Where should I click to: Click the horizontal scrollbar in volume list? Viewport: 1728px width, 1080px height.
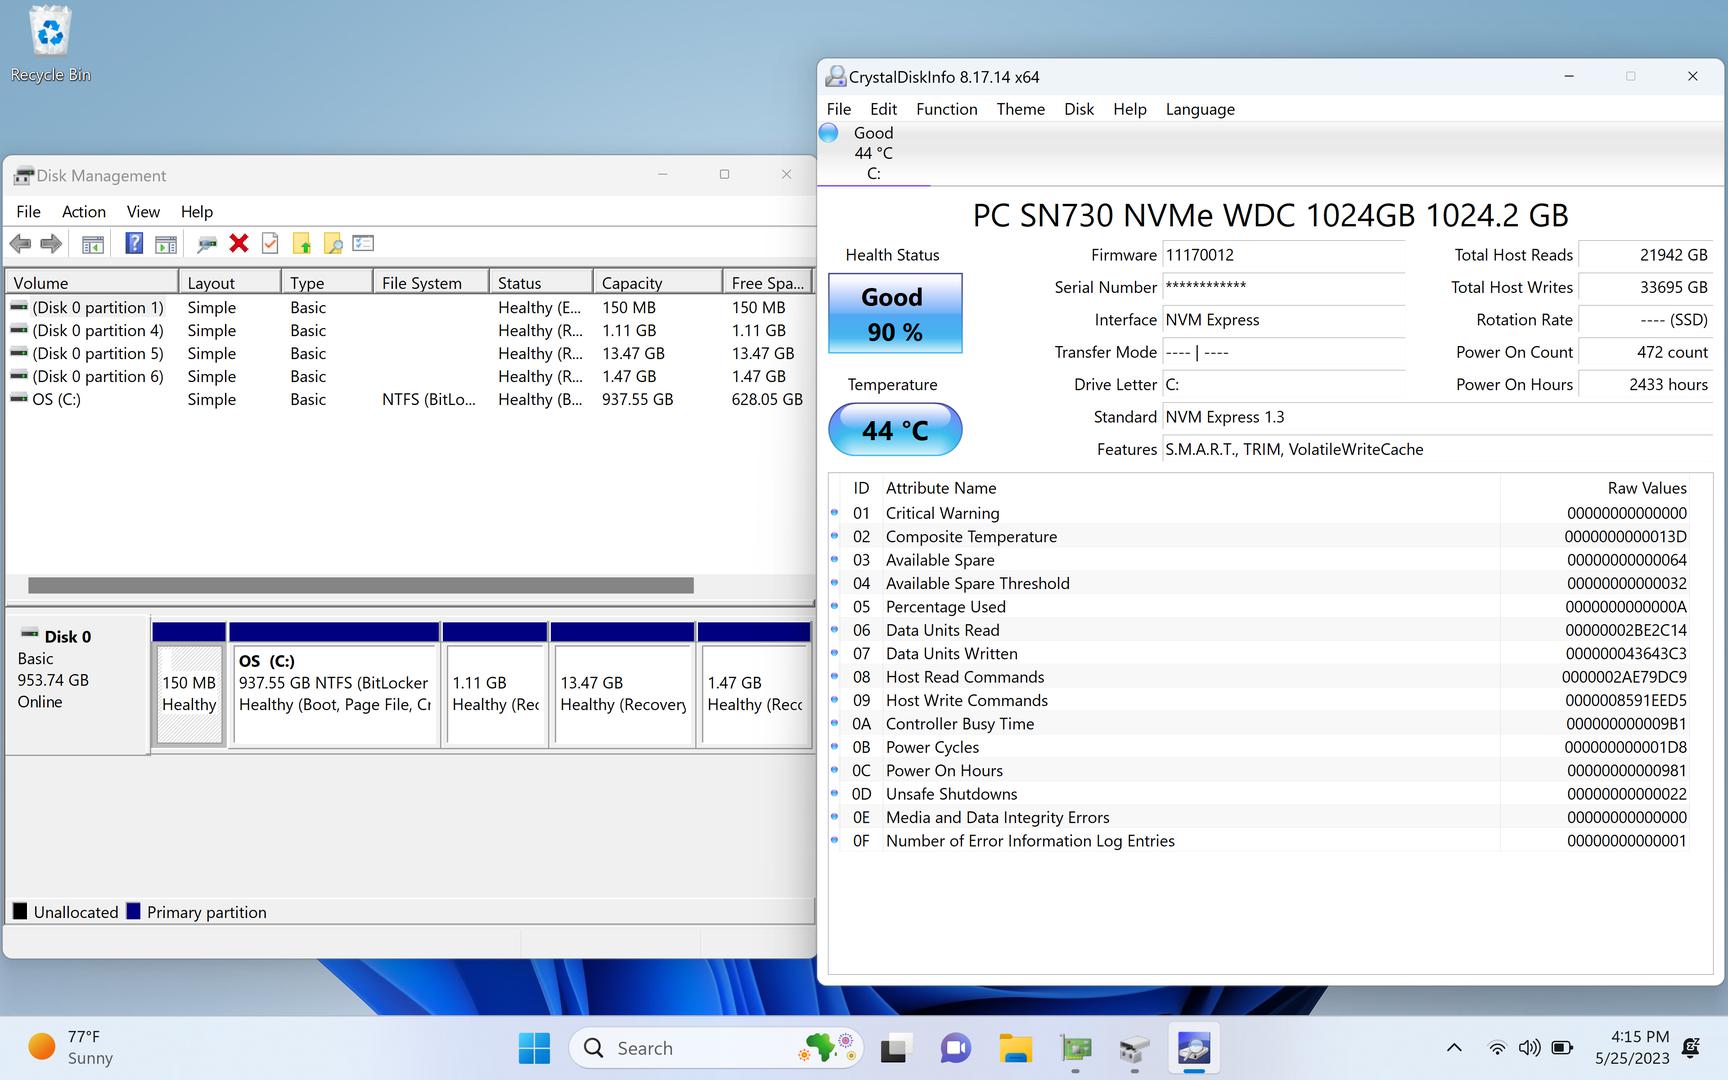(x=360, y=585)
